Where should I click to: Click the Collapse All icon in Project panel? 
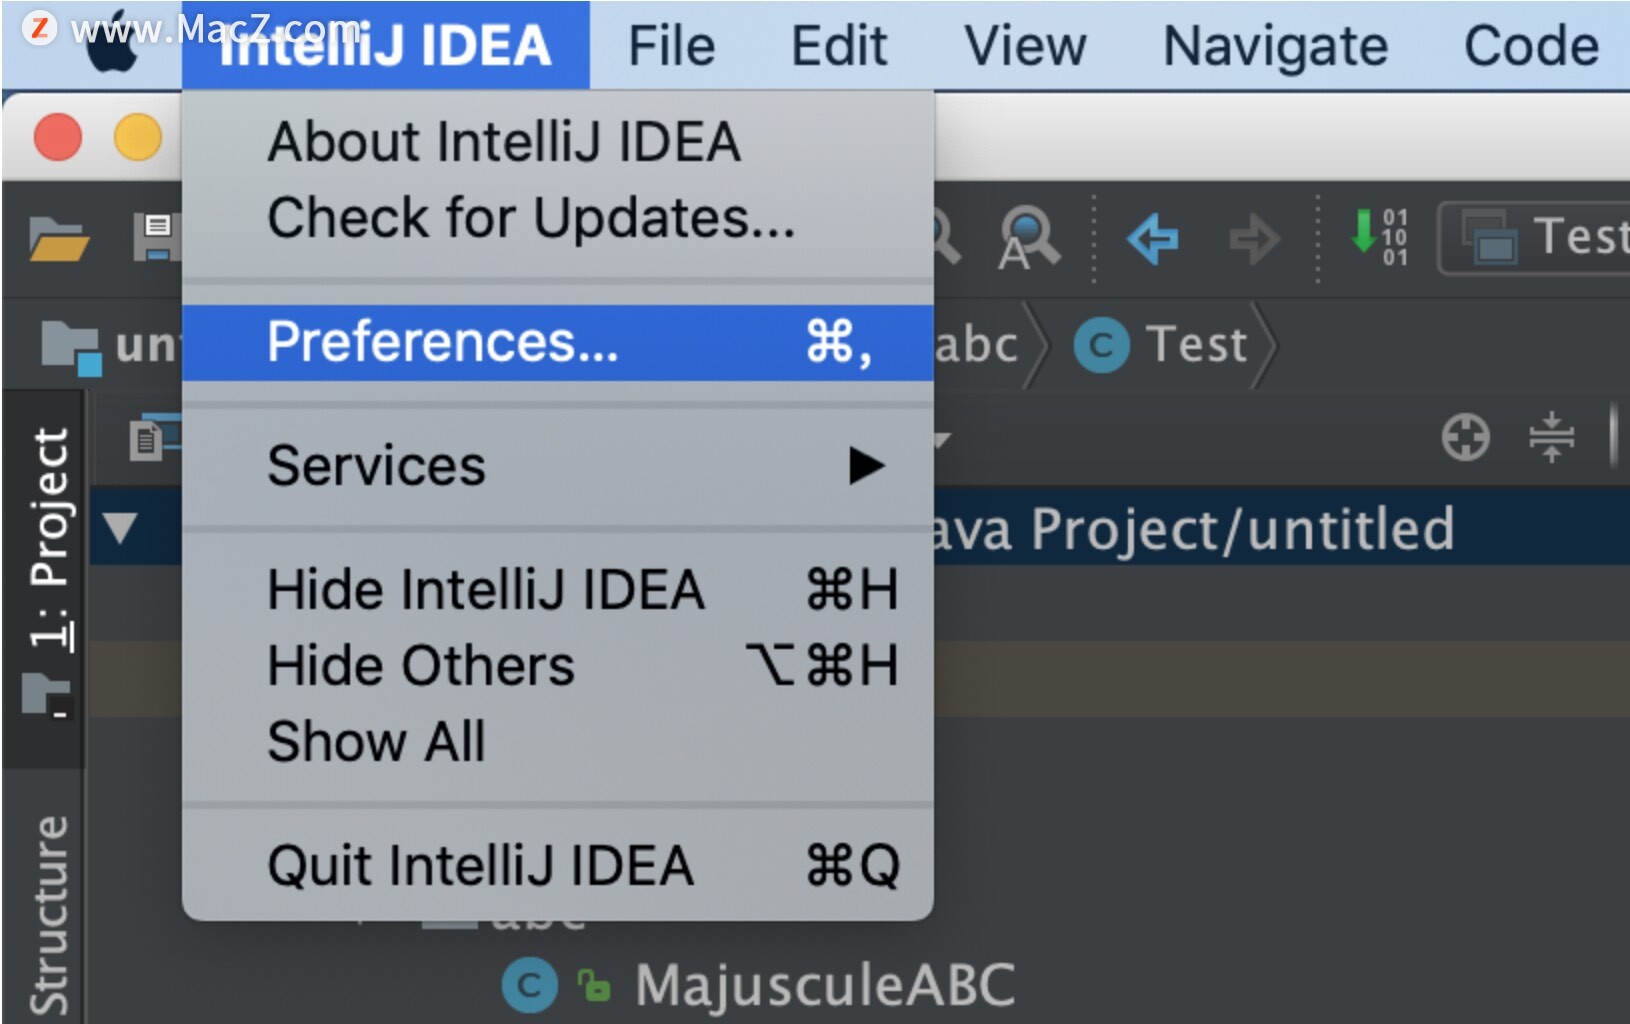point(1551,437)
